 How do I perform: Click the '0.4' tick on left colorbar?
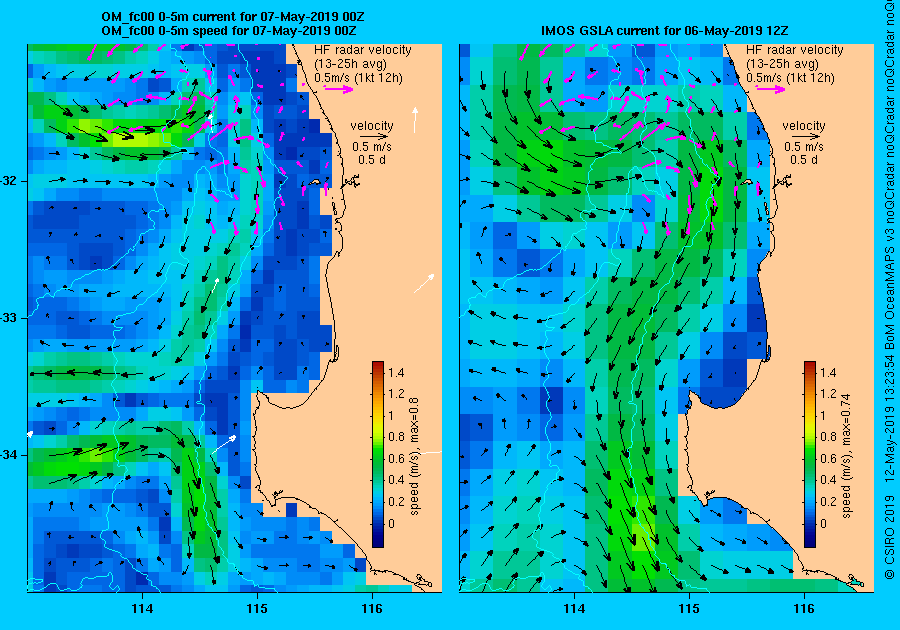[396, 480]
